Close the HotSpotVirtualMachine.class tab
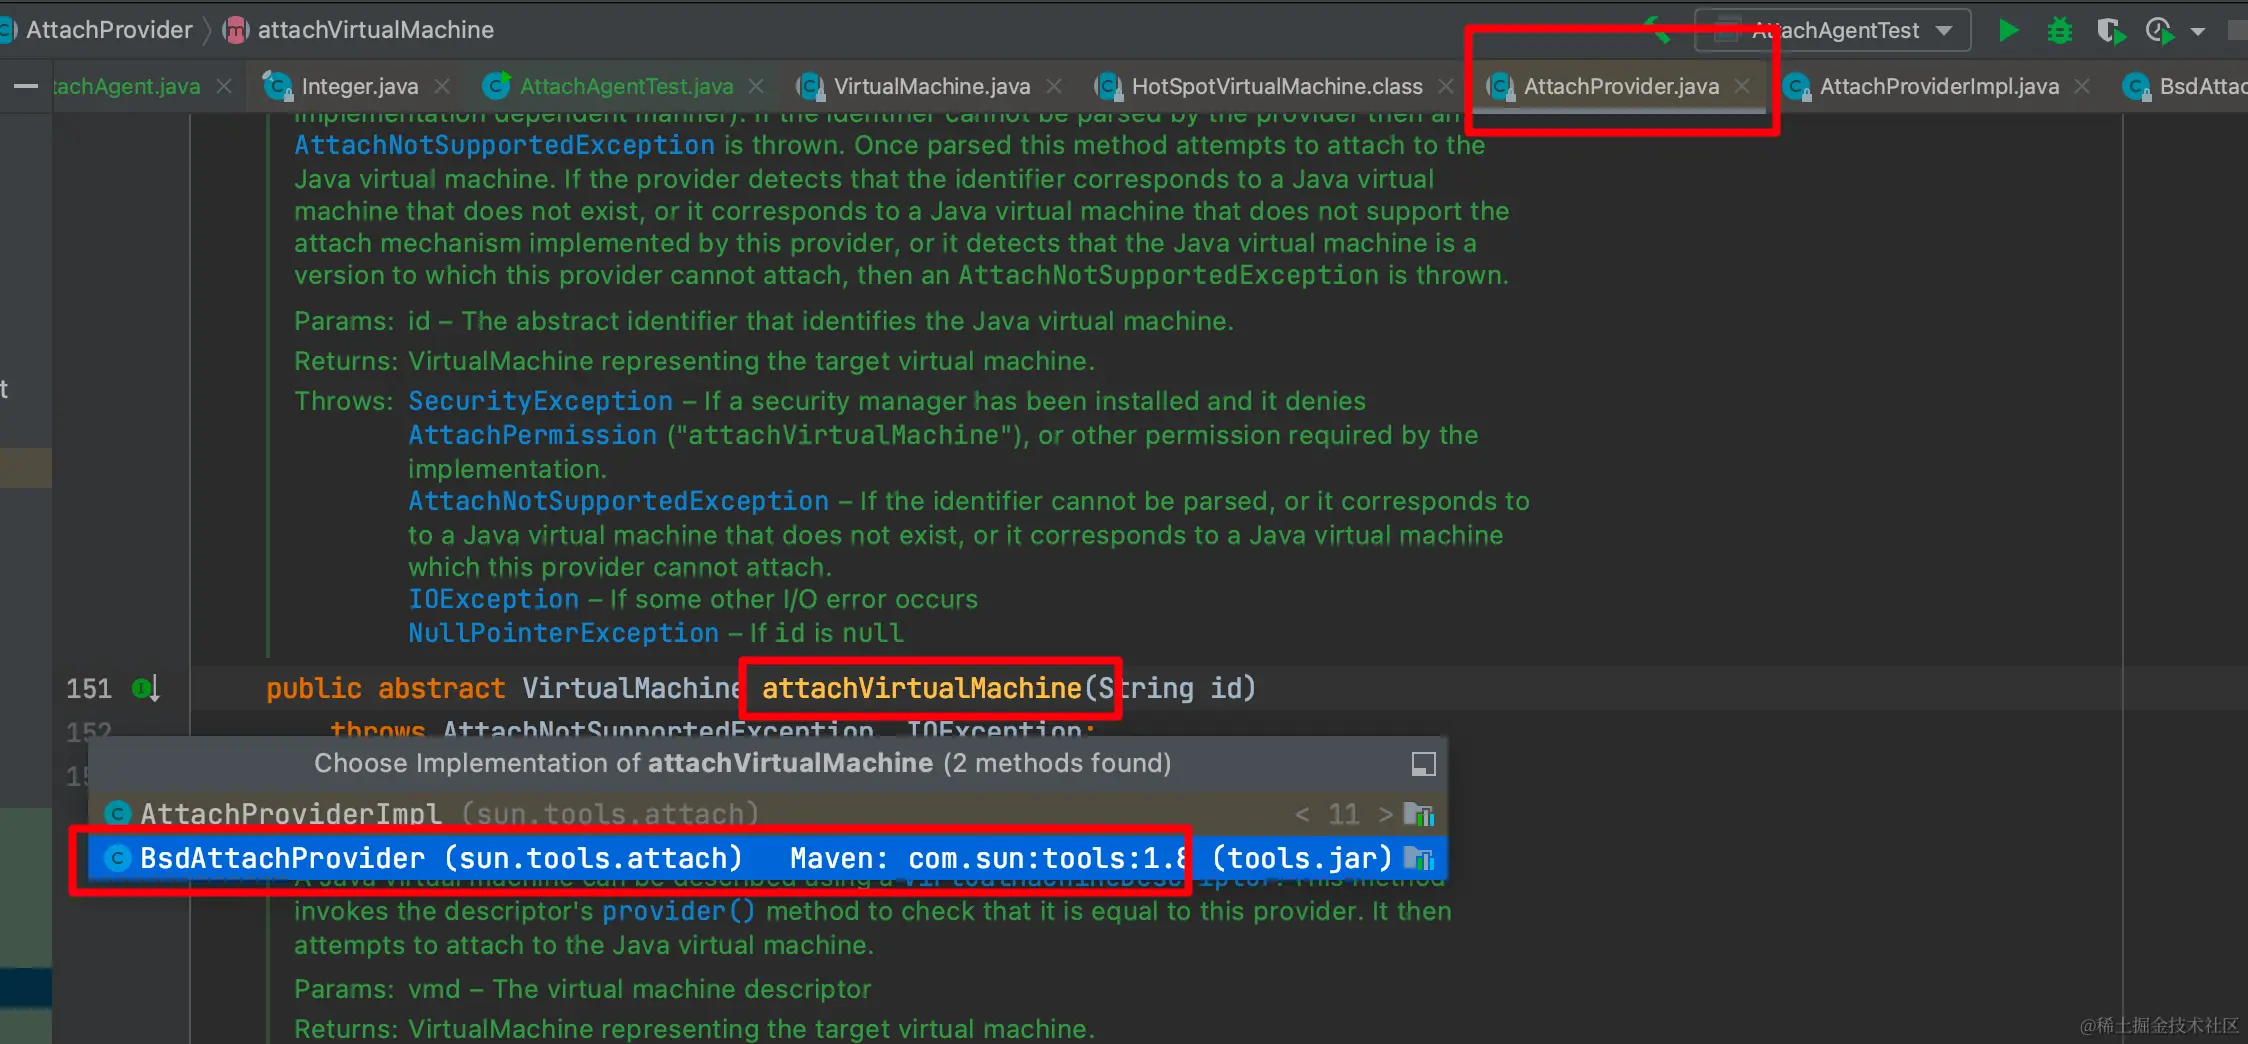 pos(1446,87)
